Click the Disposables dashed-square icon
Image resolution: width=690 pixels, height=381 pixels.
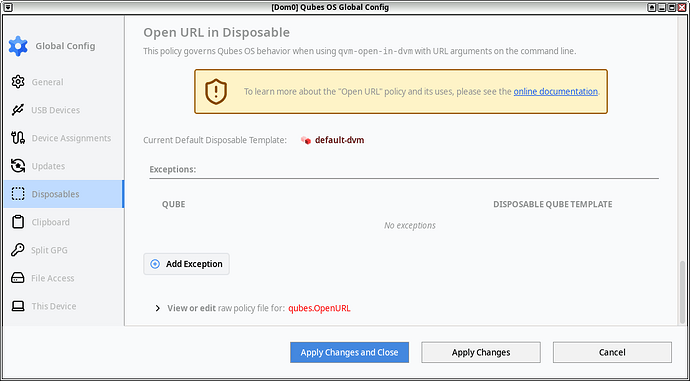18,194
